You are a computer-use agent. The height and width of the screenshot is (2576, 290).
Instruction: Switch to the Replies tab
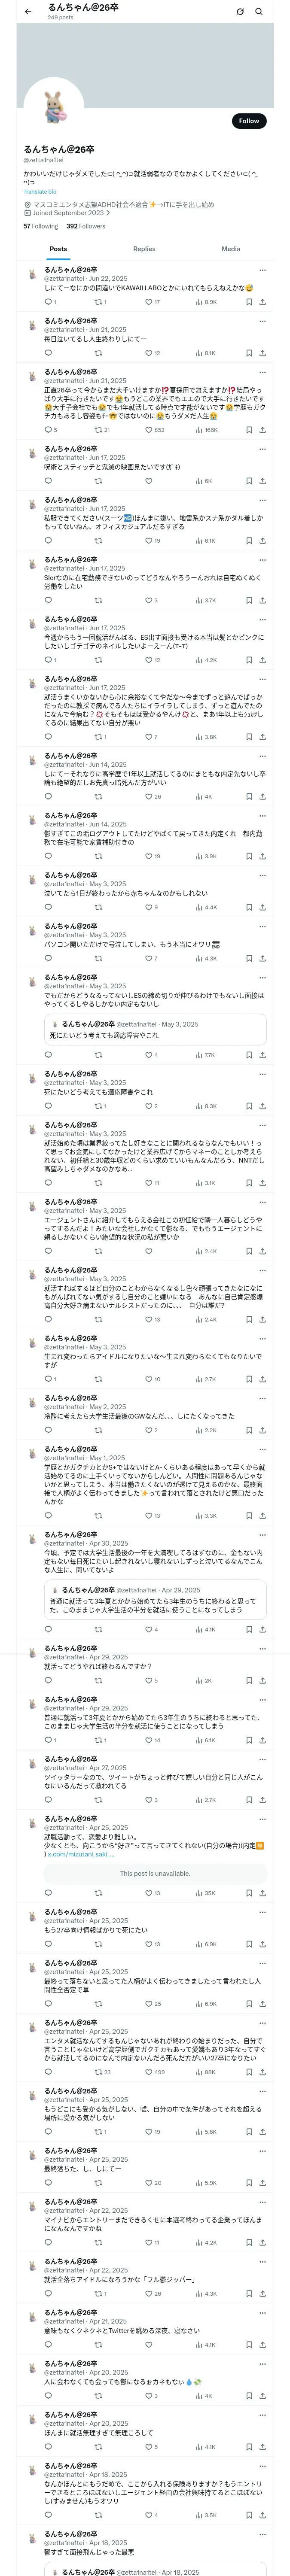[144, 249]
